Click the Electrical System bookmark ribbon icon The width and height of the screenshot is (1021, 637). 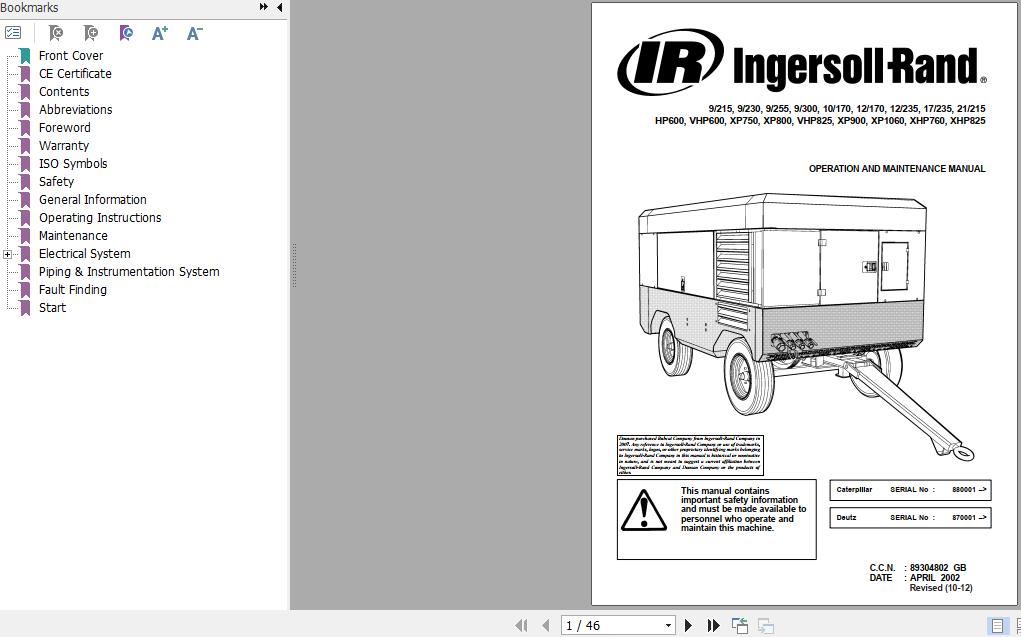point(25,254)
